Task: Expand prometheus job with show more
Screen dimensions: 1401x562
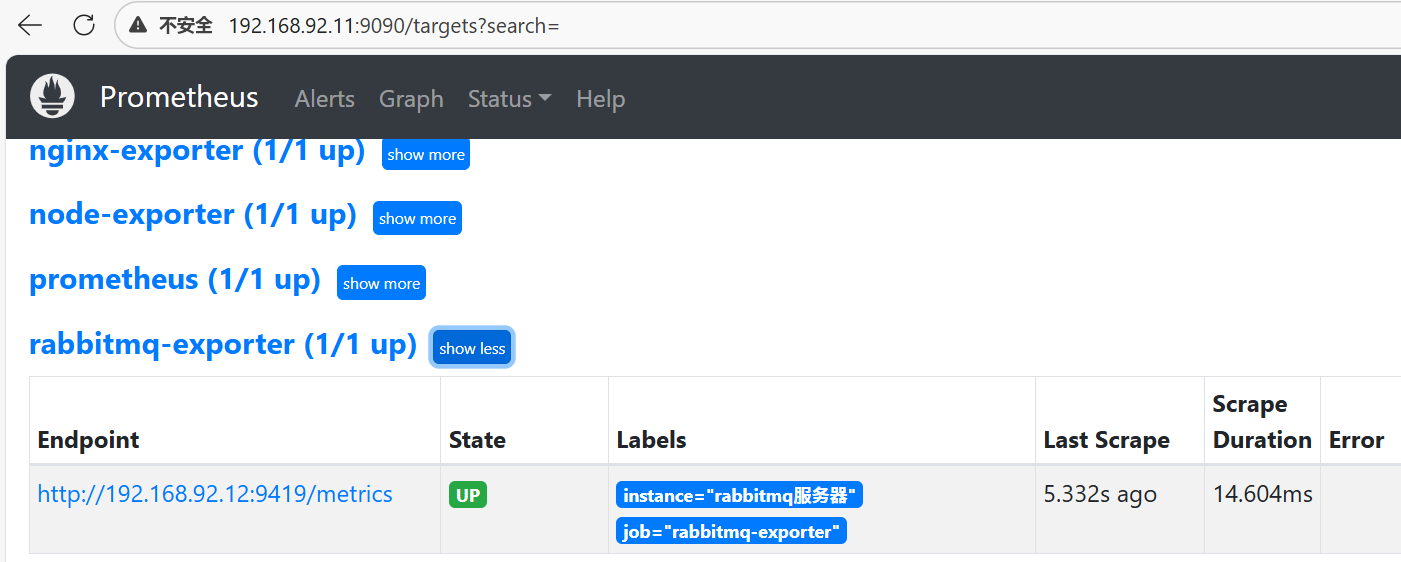Action: 381,283
